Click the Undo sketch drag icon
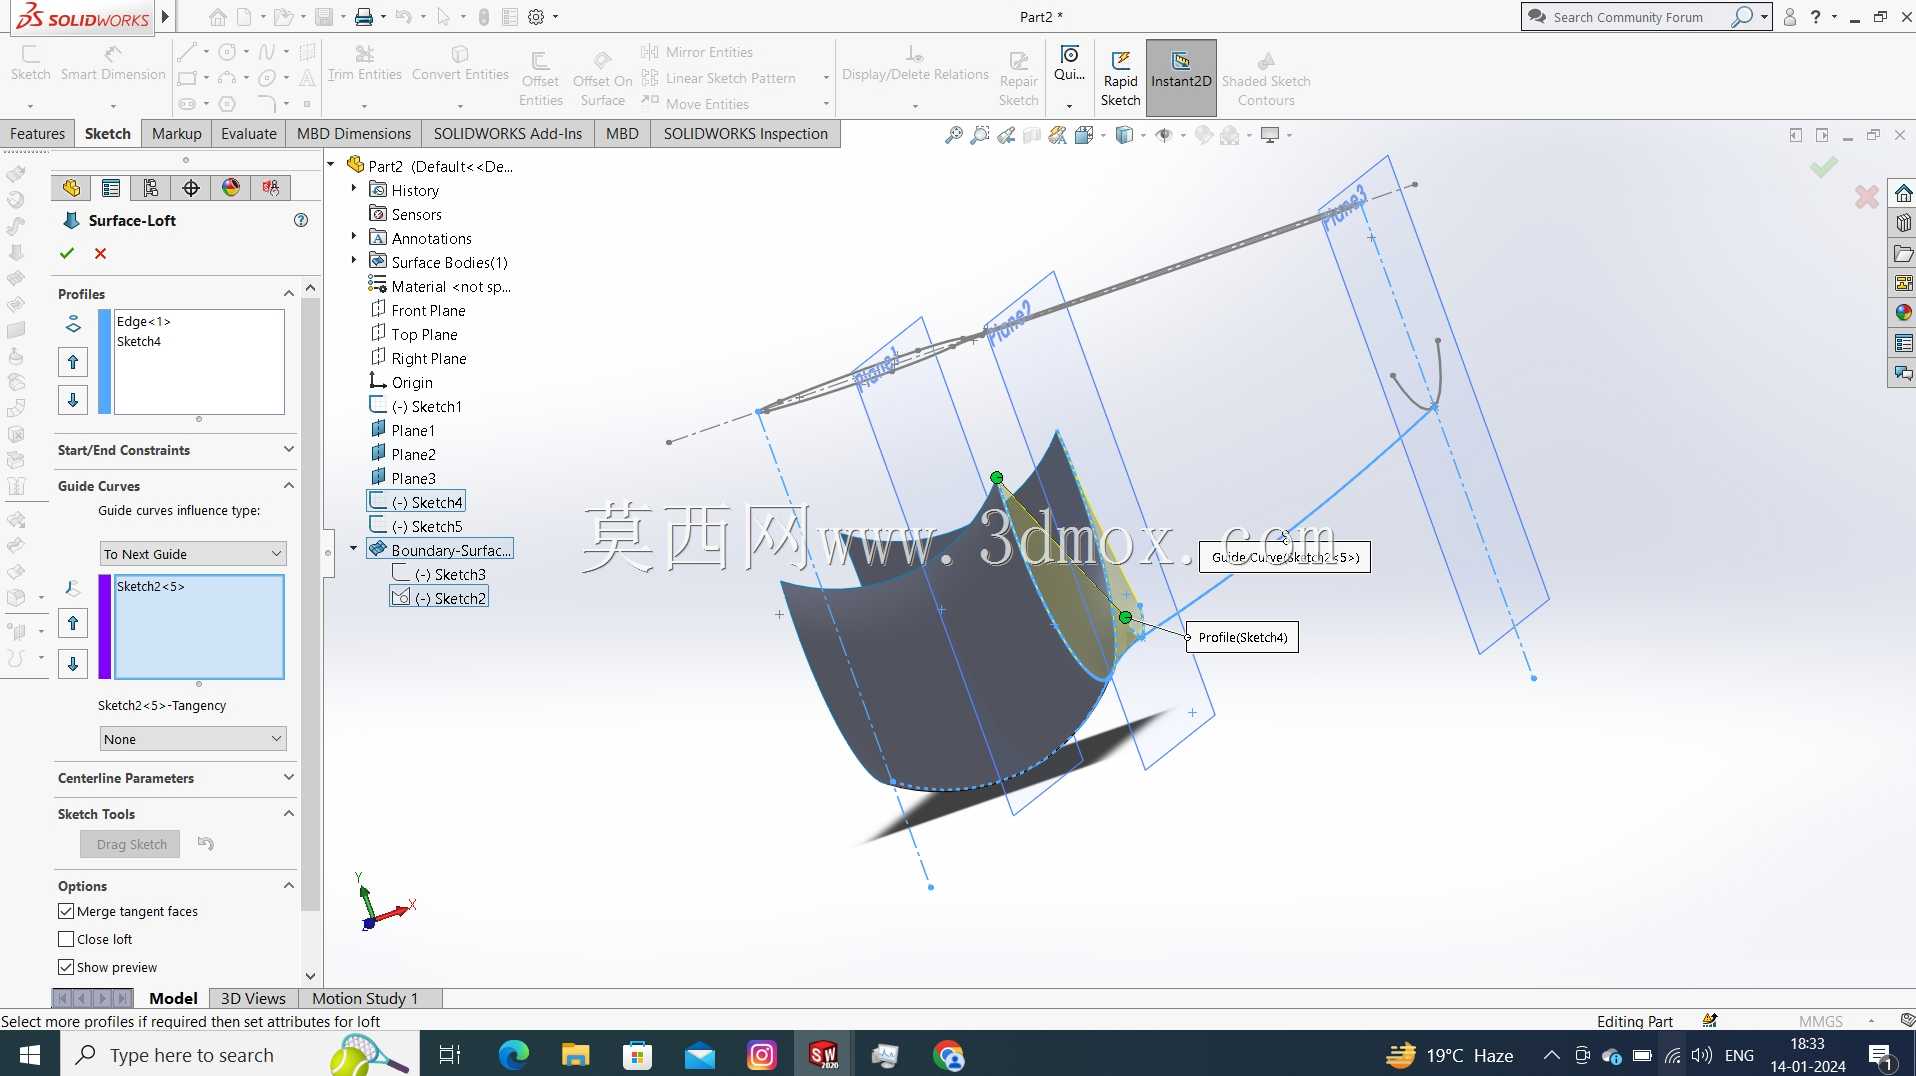1916x1076 pixels. [206, 843]
